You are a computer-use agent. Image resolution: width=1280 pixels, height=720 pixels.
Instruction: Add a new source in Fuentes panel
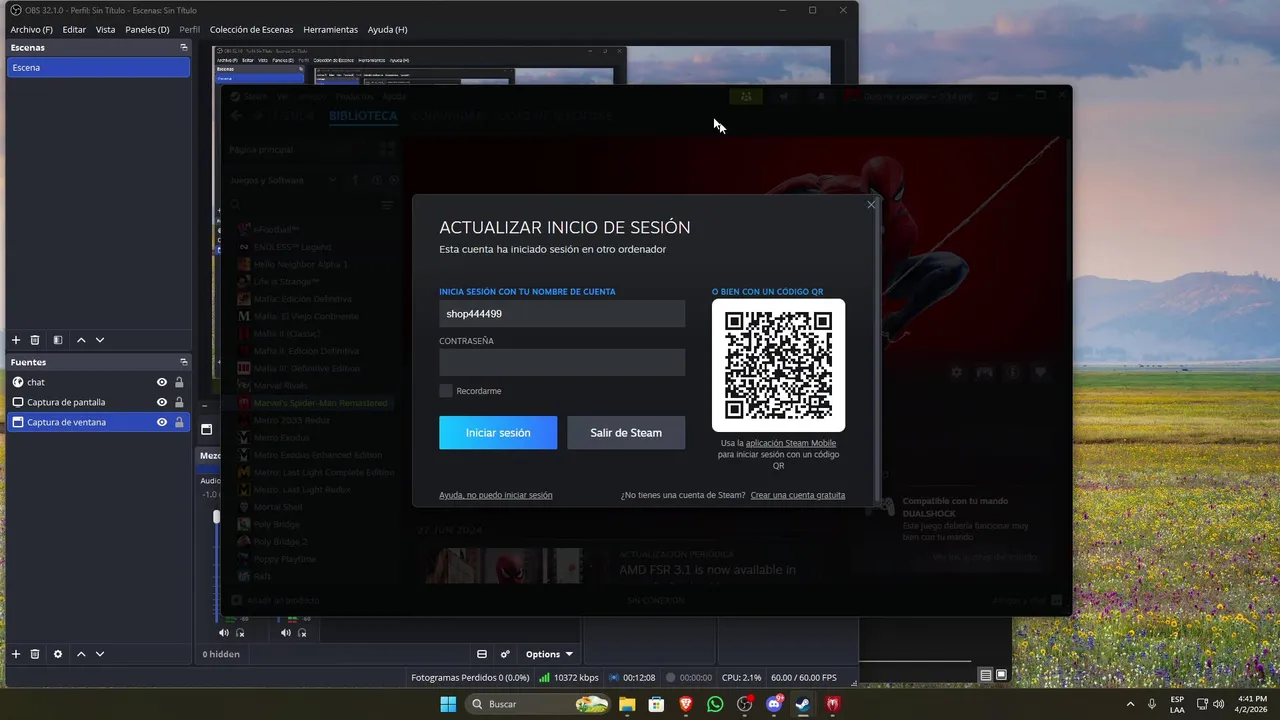[x=16, y=654]
